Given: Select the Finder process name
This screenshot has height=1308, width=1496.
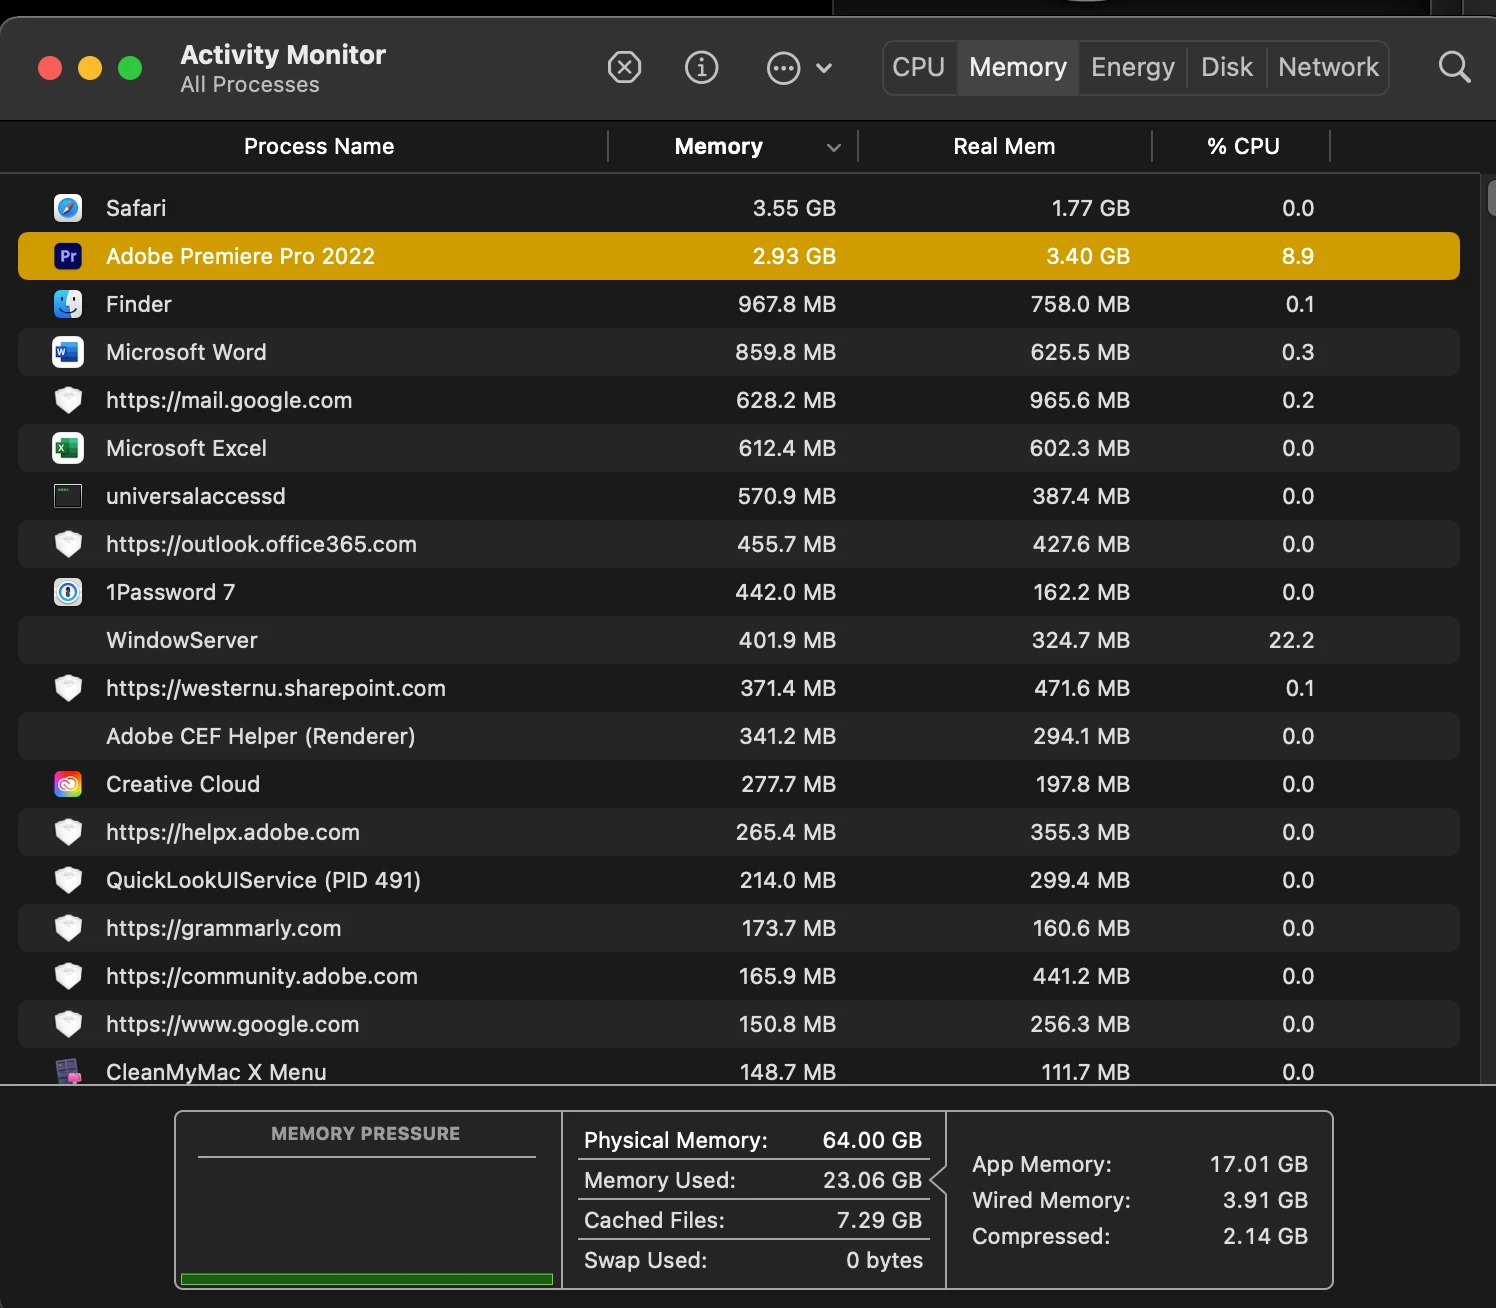Looking at the screenshot, I should 139,304.
